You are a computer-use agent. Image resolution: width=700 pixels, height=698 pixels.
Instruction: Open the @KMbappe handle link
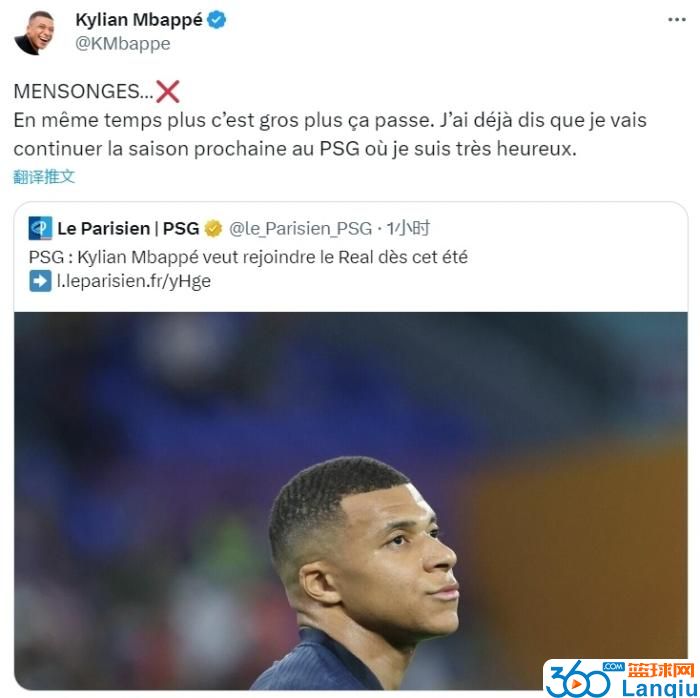(123, 44)
